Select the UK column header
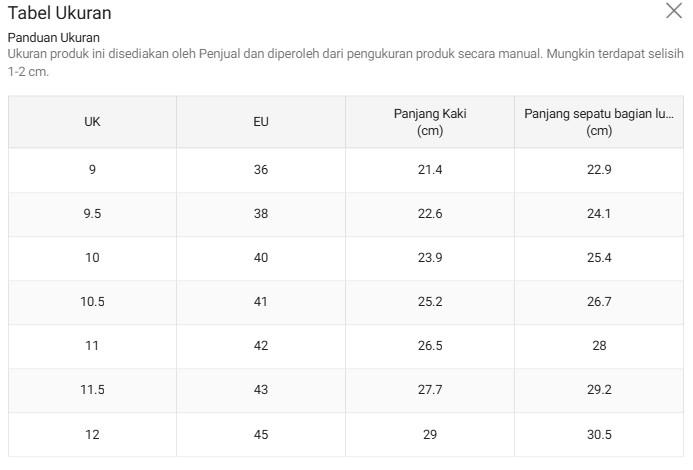The height and width of the screenshot is (470, 693). [92, 122]
